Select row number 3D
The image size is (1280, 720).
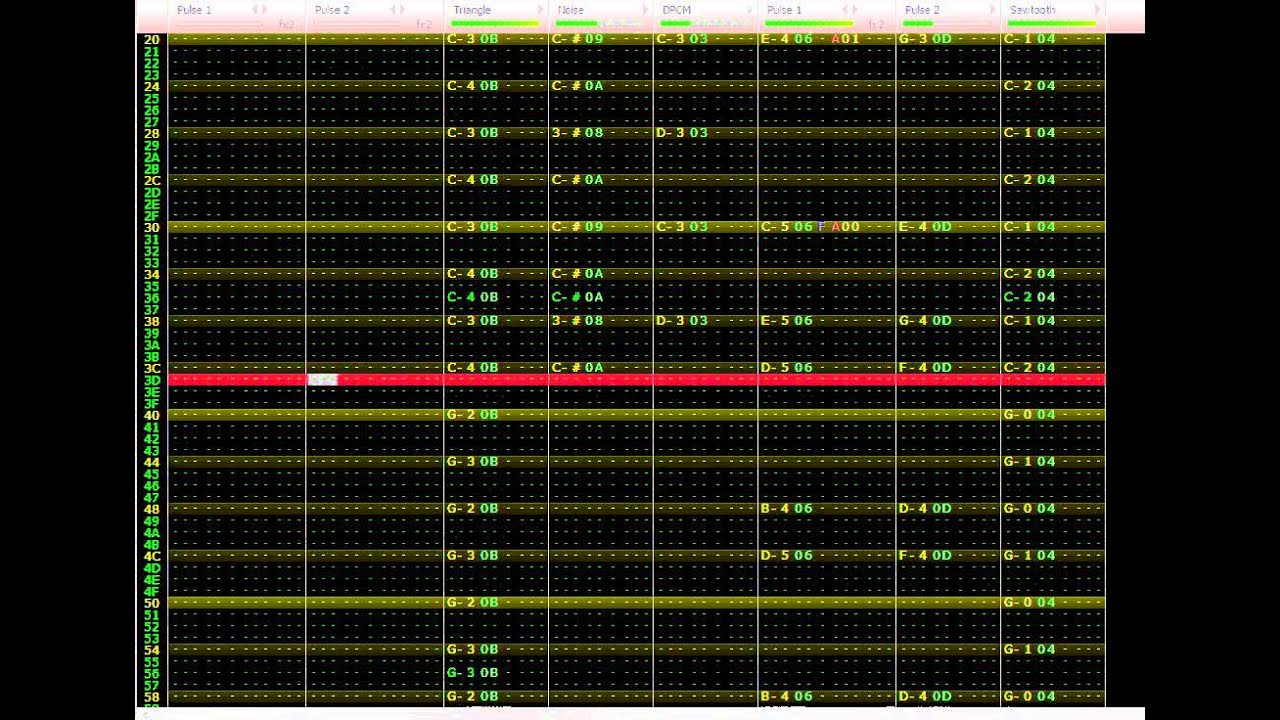coord(152,381)
